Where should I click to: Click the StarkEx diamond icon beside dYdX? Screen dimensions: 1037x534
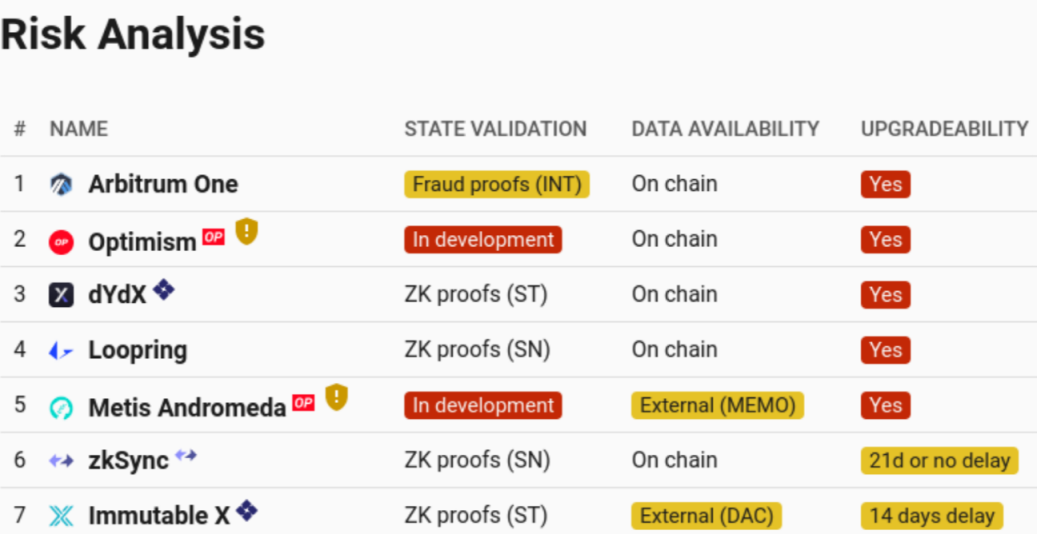164,290
